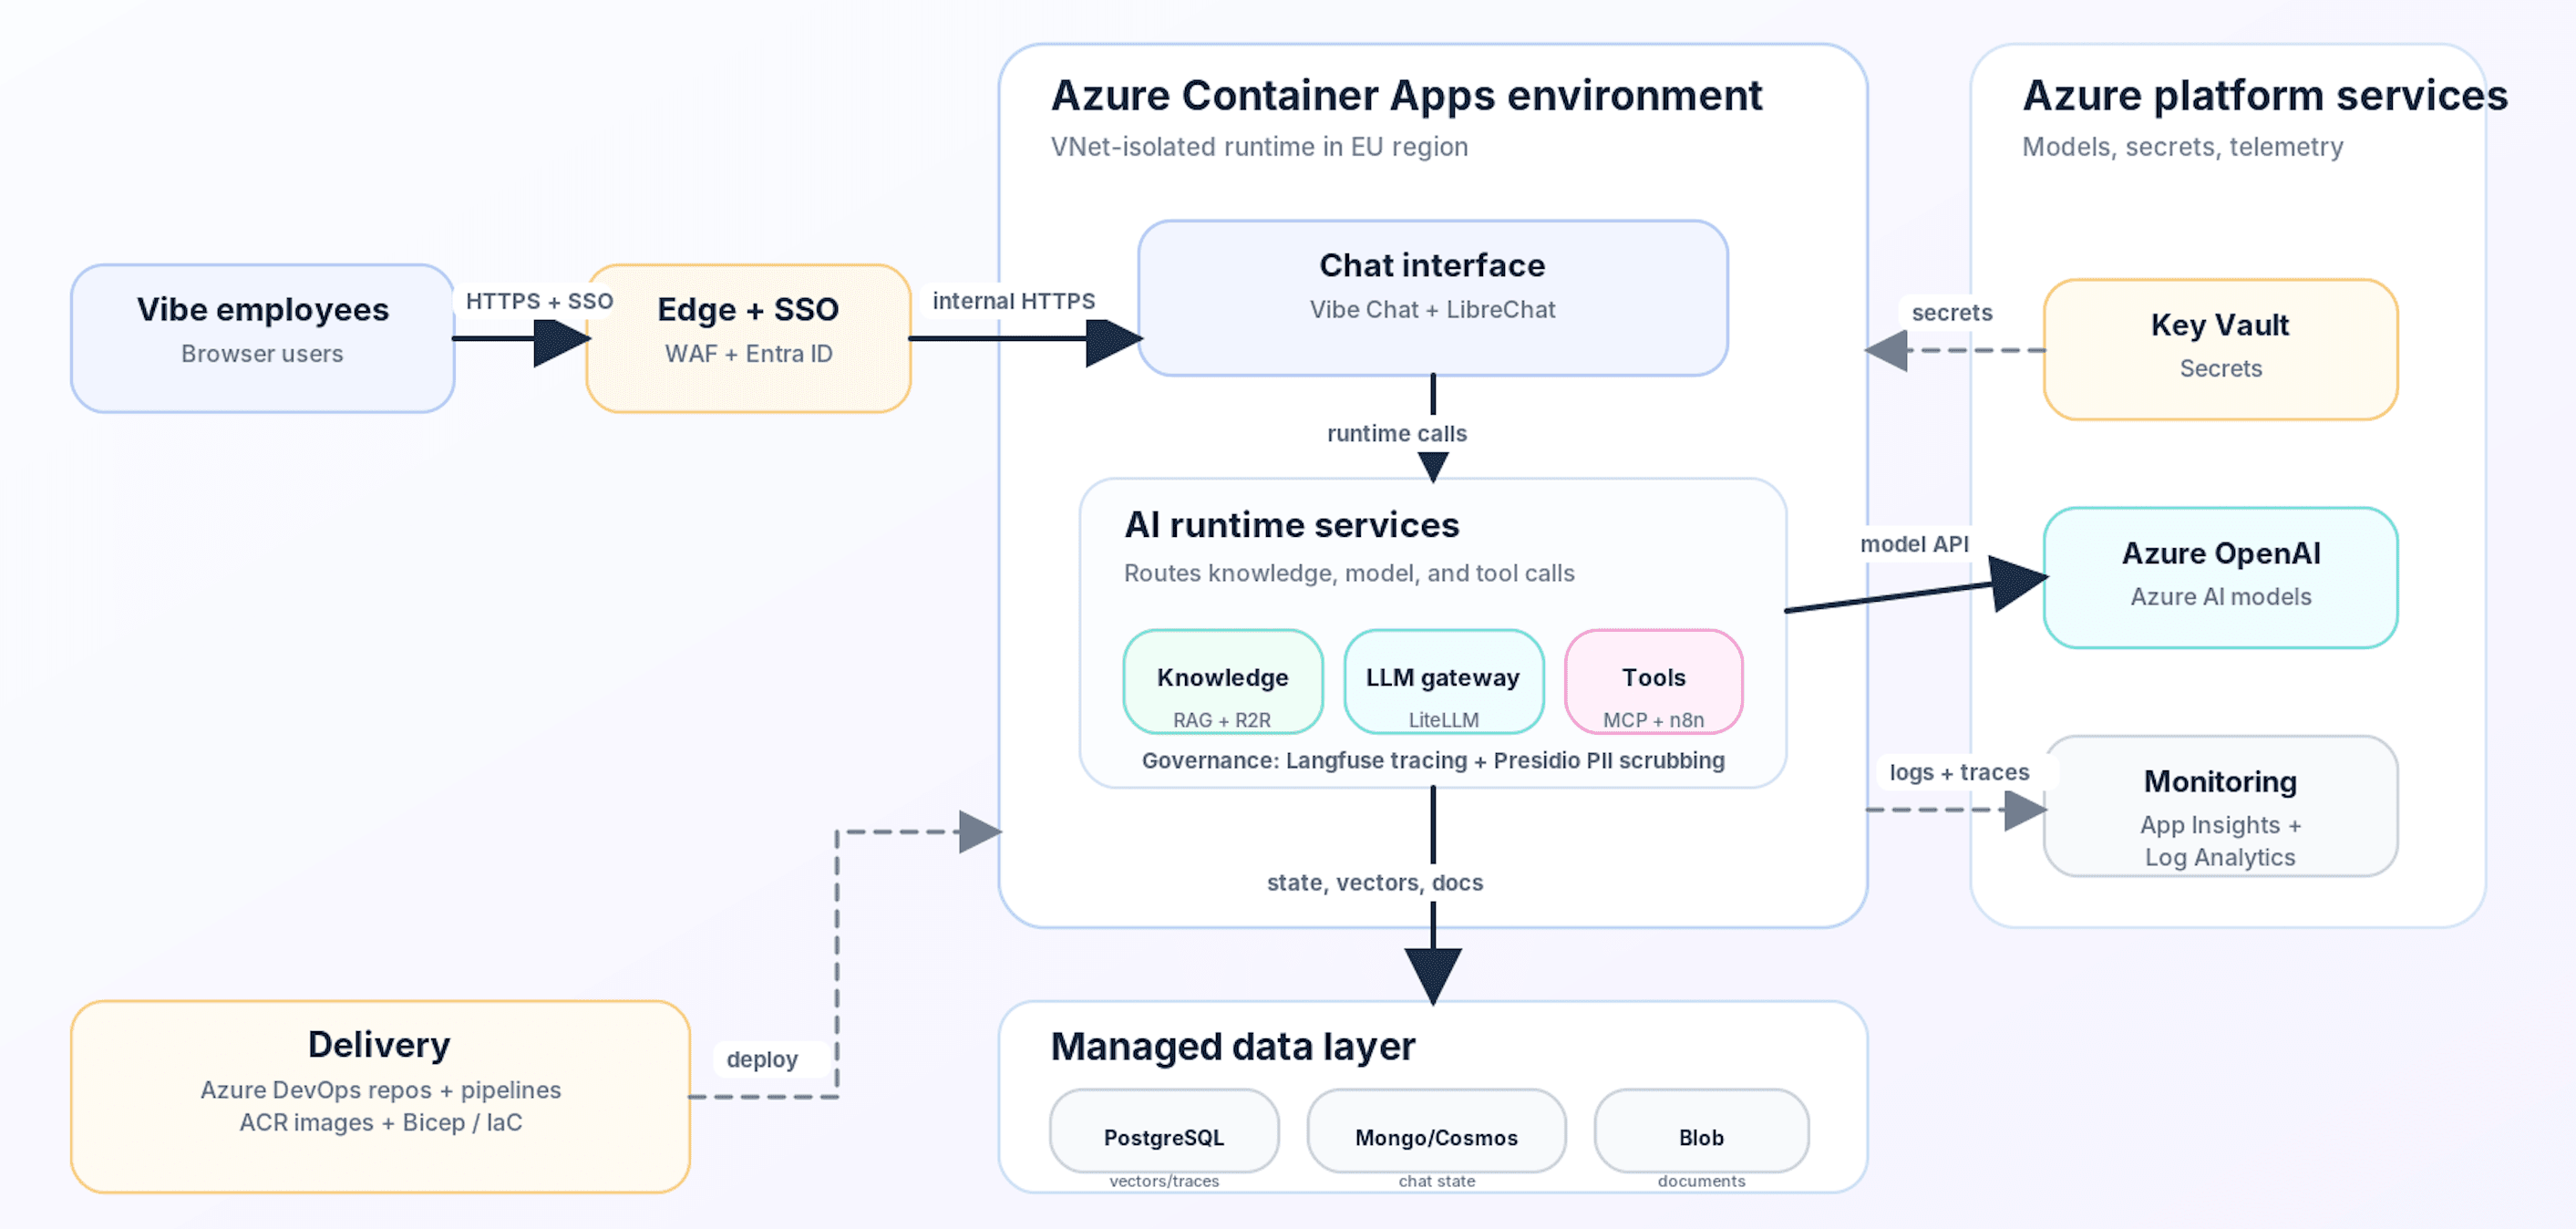Click the Mongo/Cosmos data store

[x=1436, y=1131]
